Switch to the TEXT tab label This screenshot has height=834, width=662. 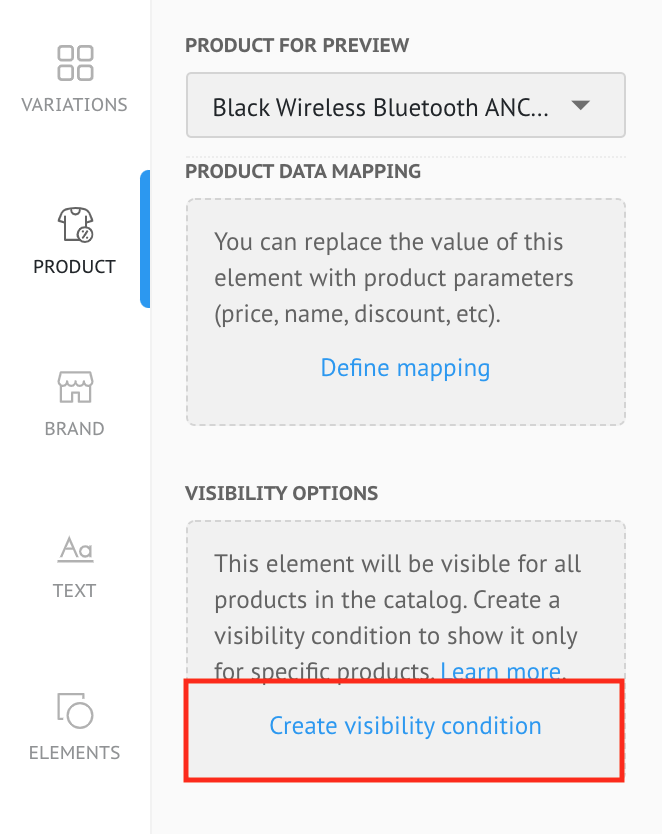(x=75, y=591)
